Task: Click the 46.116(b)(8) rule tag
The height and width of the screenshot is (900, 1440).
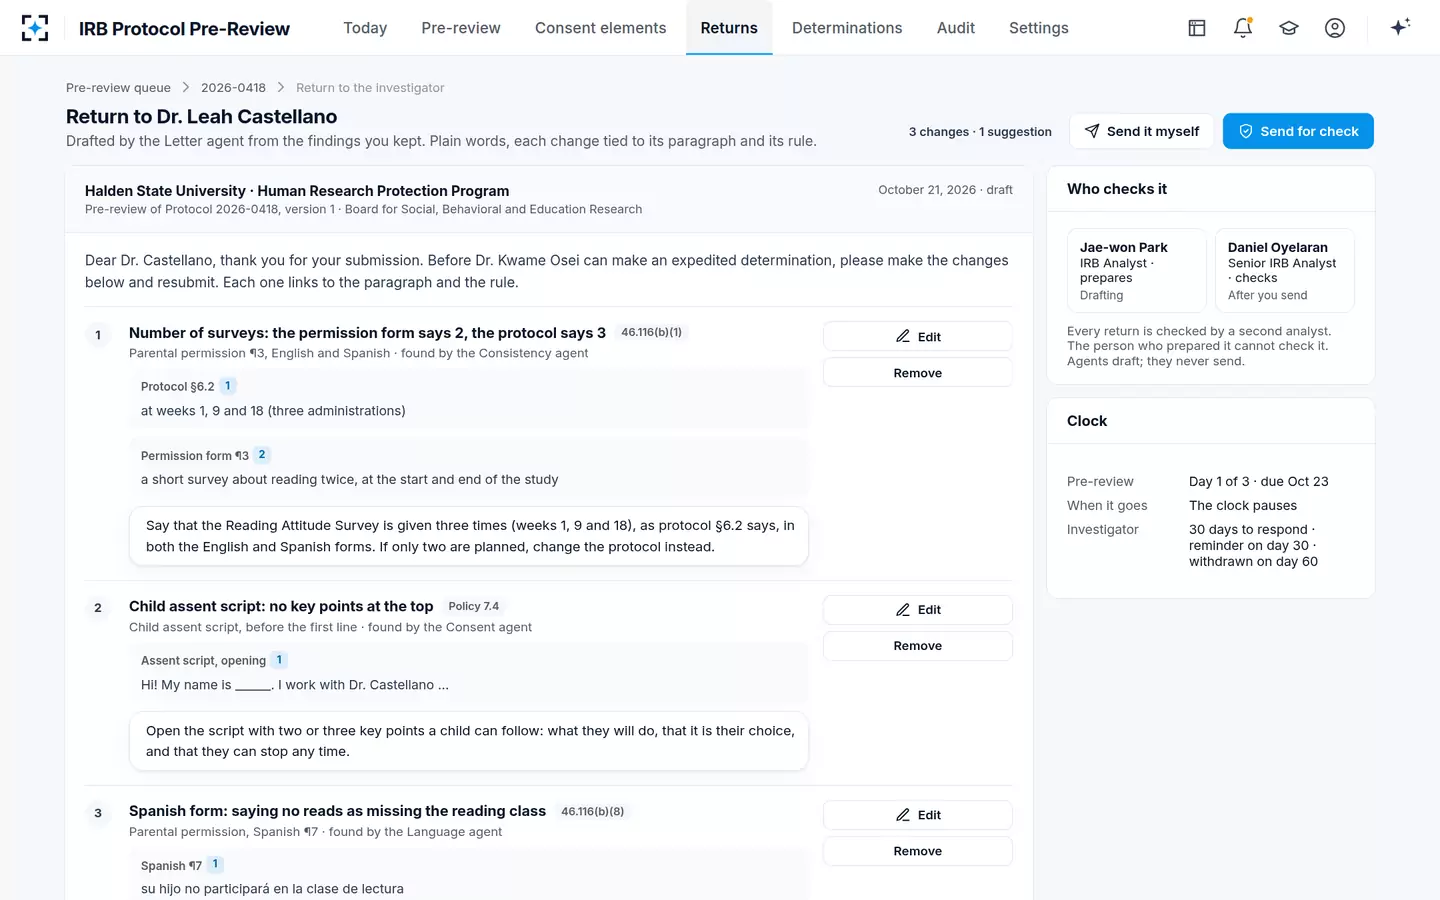Action: pos(592,811)
